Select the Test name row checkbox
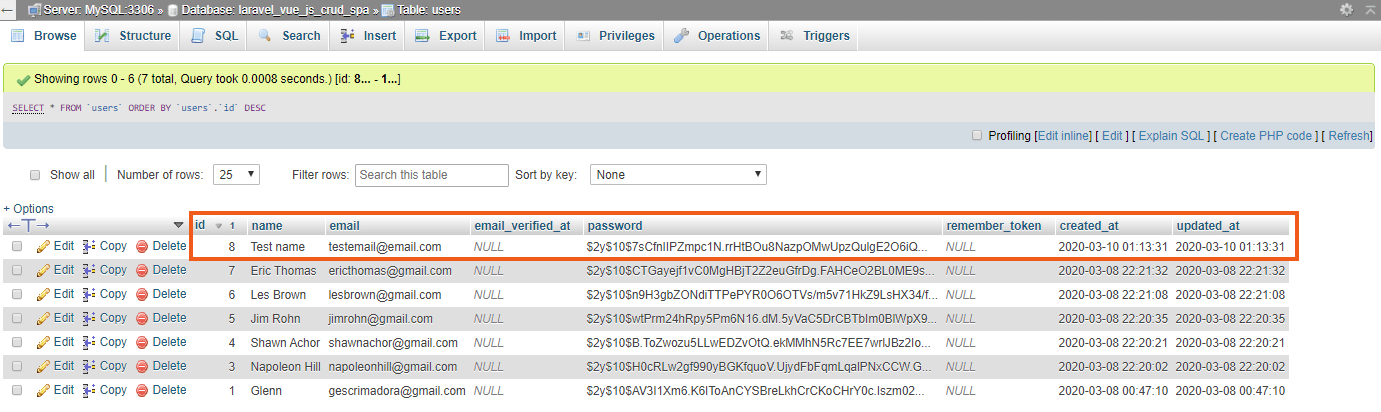1381x412 pixels. pos(17,246)
